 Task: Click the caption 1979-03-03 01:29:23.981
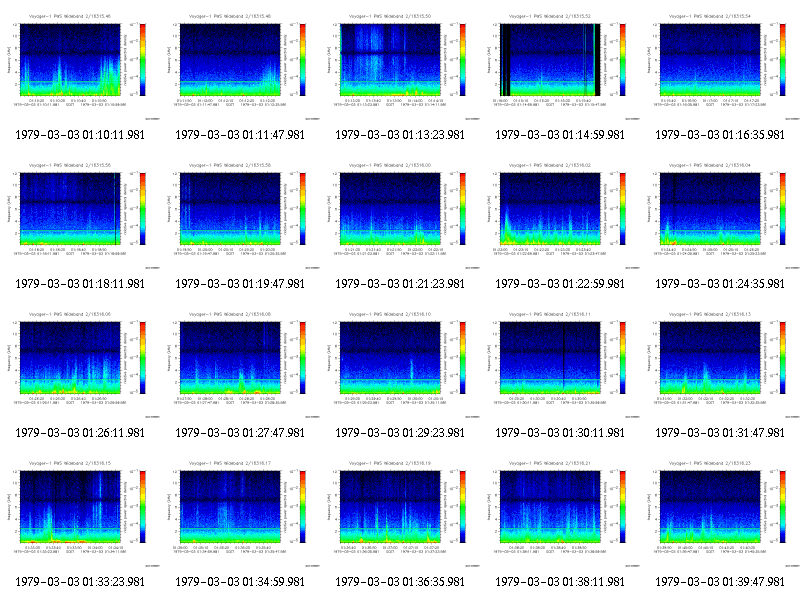point(400,433)
